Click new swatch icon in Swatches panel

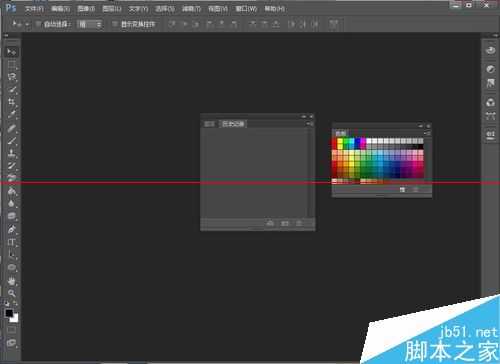[x=402, y=190]
